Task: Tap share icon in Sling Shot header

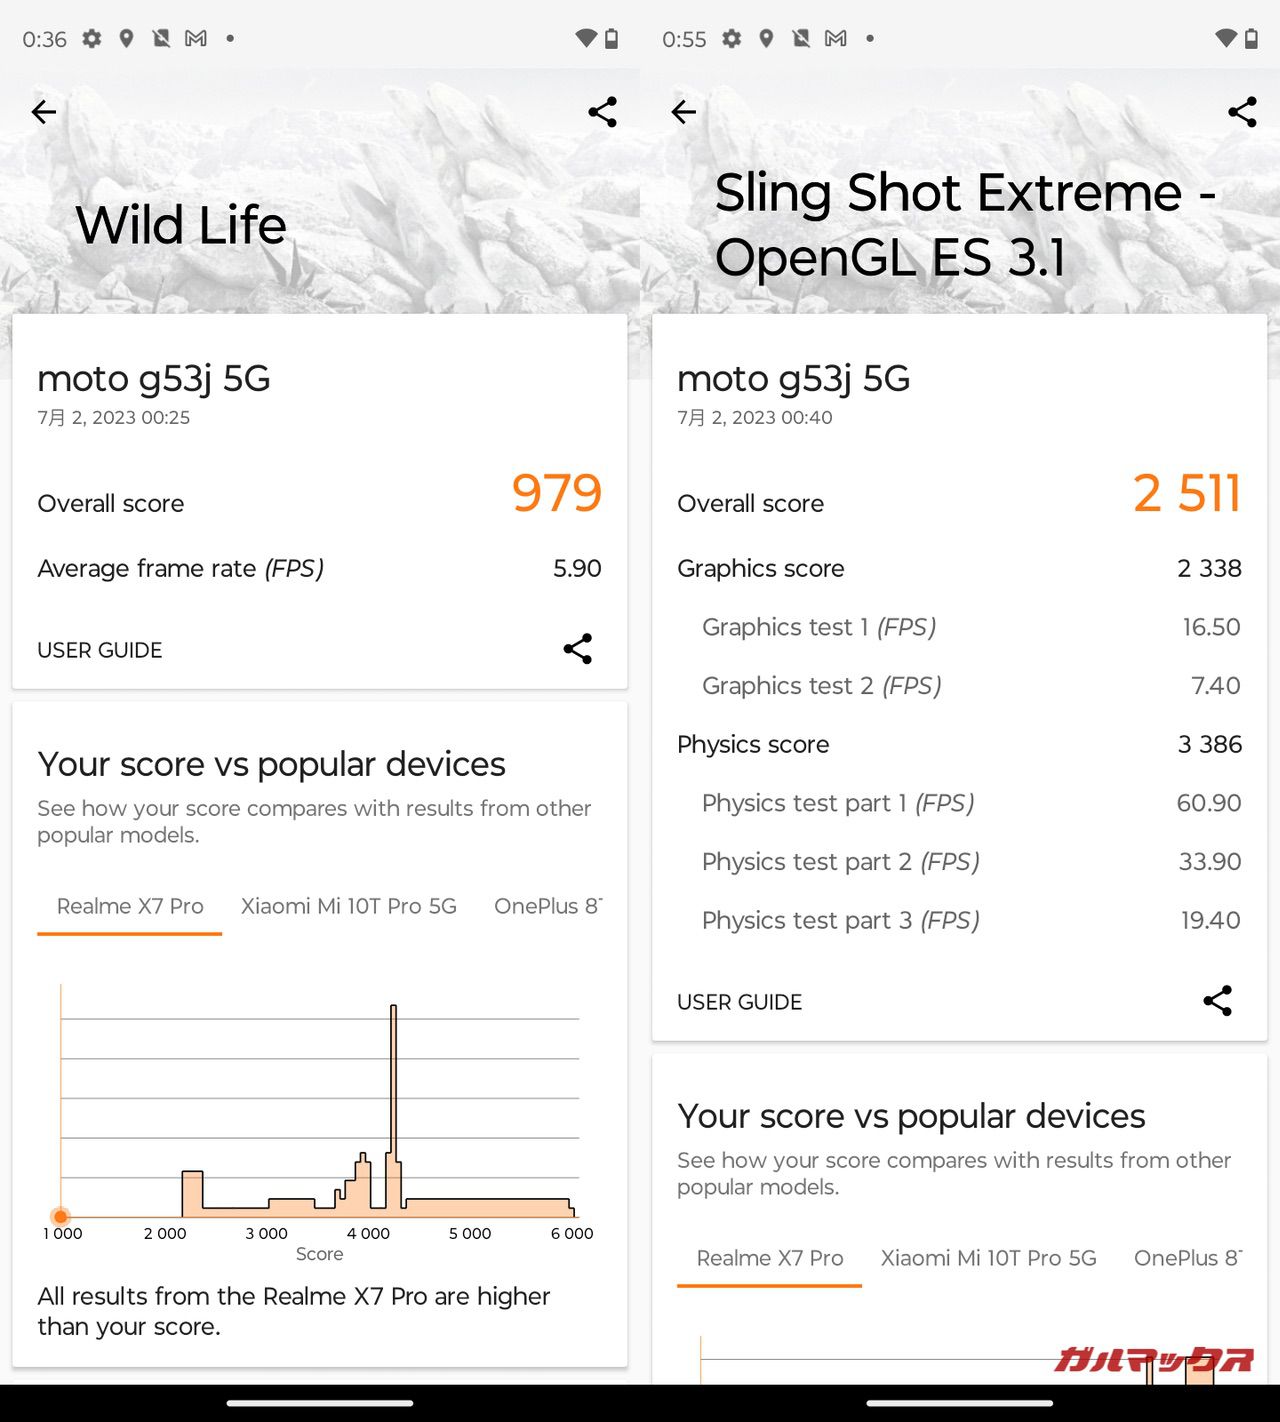Action: coord(1242,112)
